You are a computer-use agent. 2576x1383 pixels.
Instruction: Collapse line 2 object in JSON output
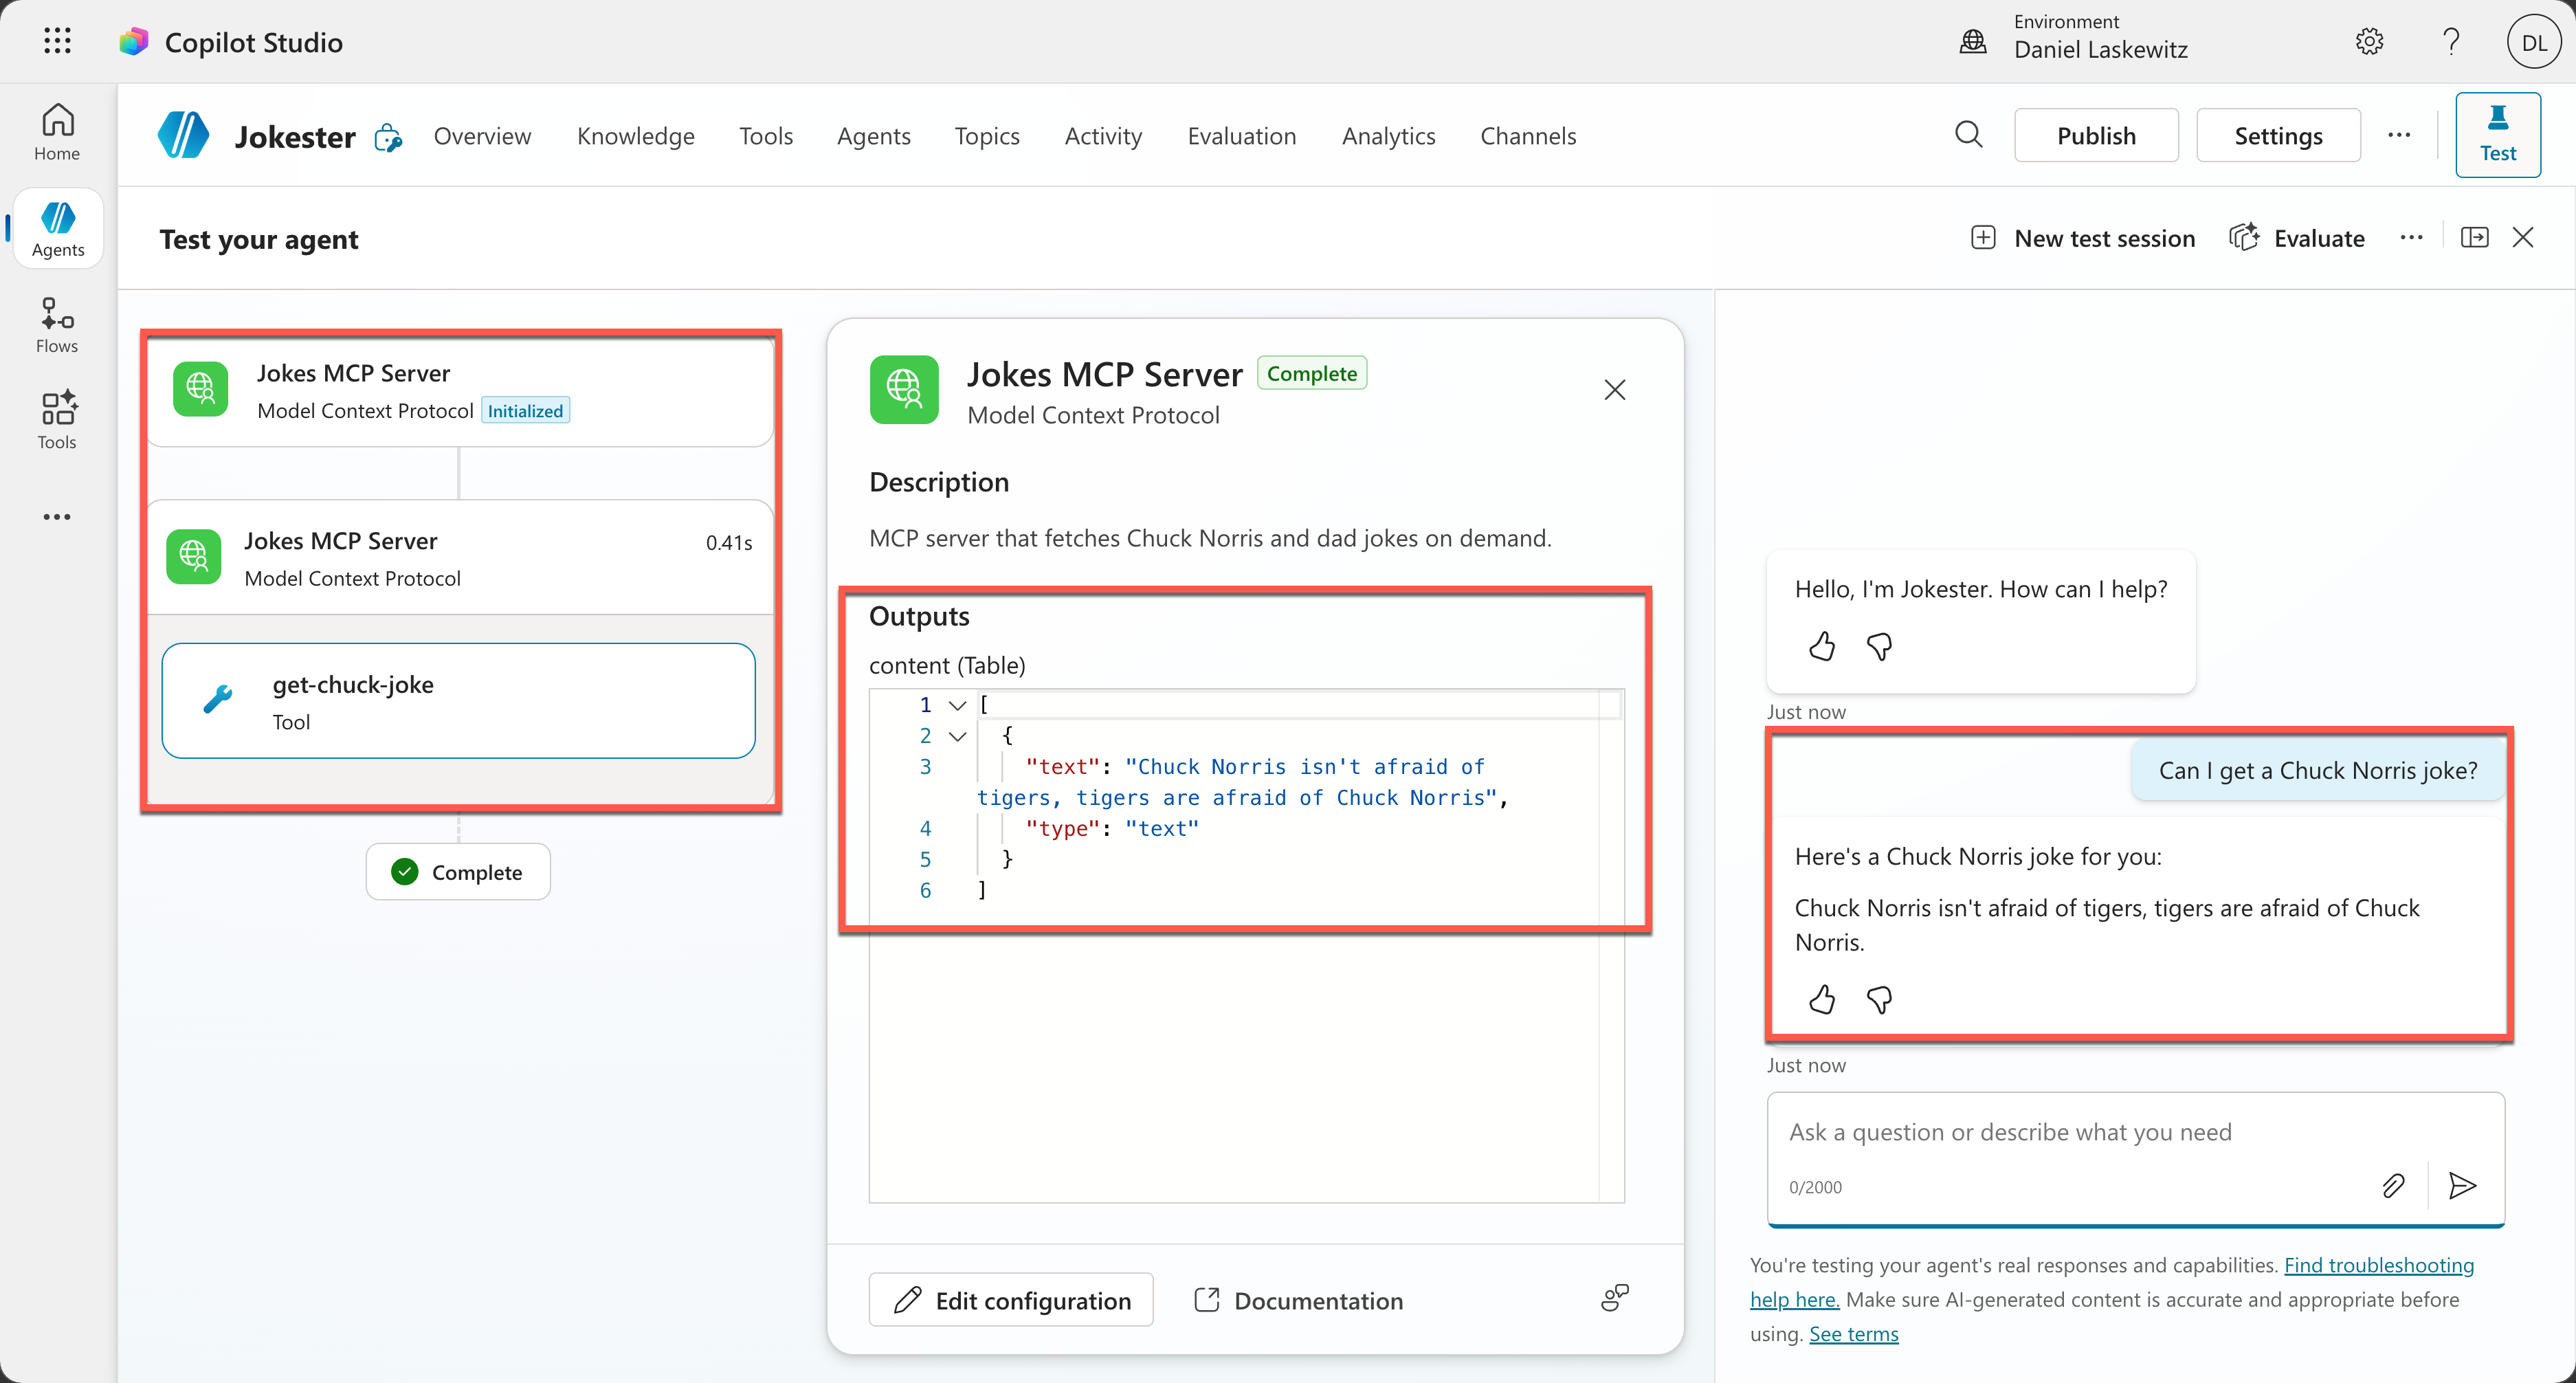tap(957, 736)
